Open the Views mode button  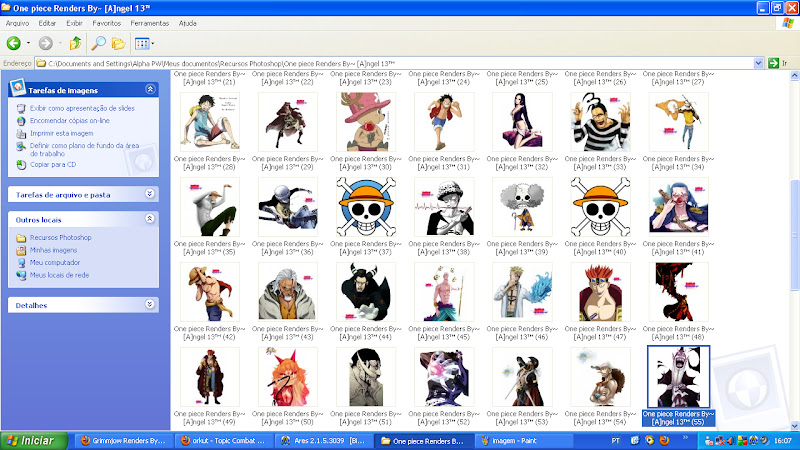click(141, 43)
